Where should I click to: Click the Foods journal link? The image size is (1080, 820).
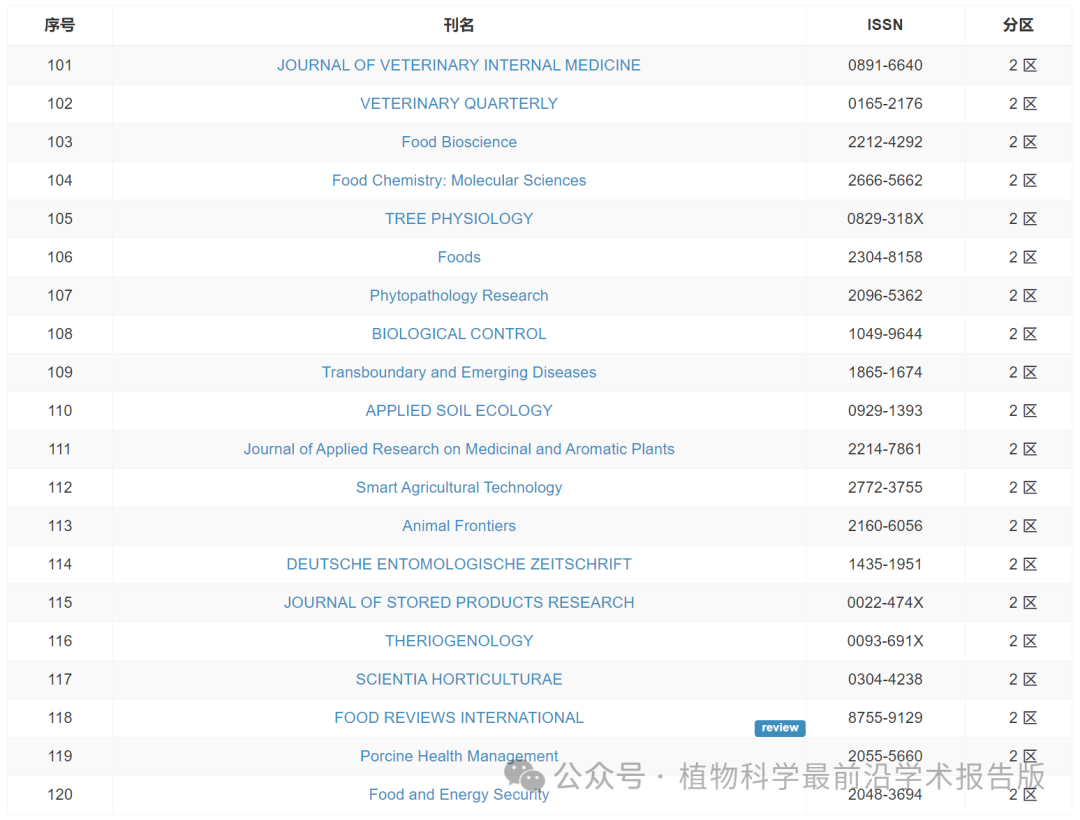459,257
